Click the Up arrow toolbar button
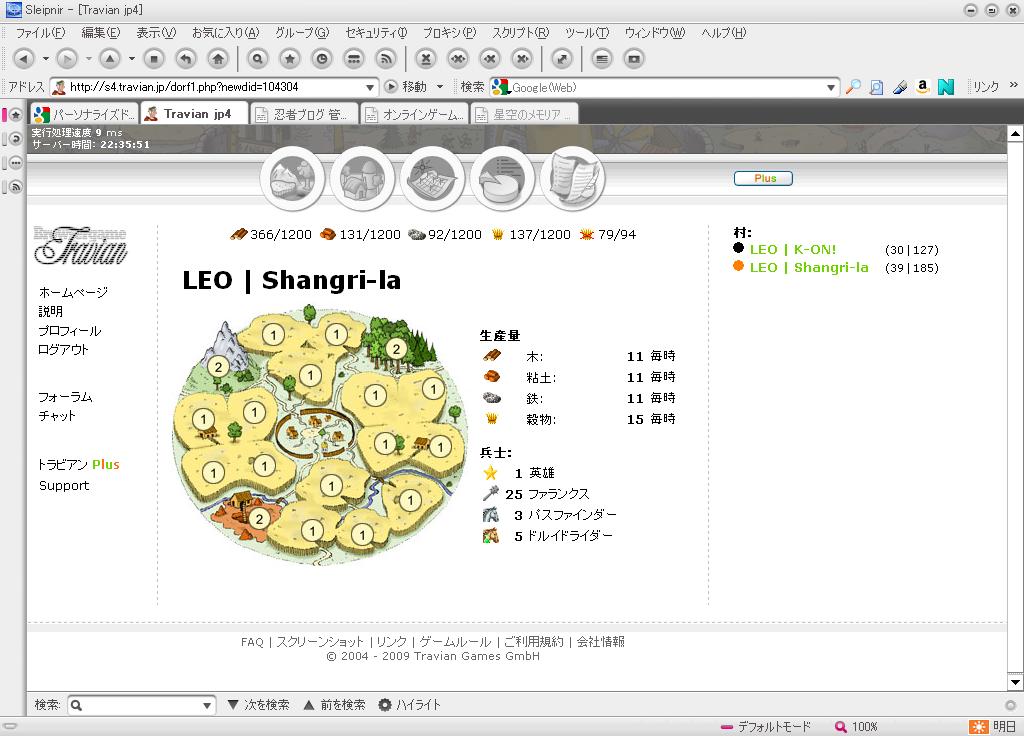The height and width of the screenshot is (736, 1024). 110,59
